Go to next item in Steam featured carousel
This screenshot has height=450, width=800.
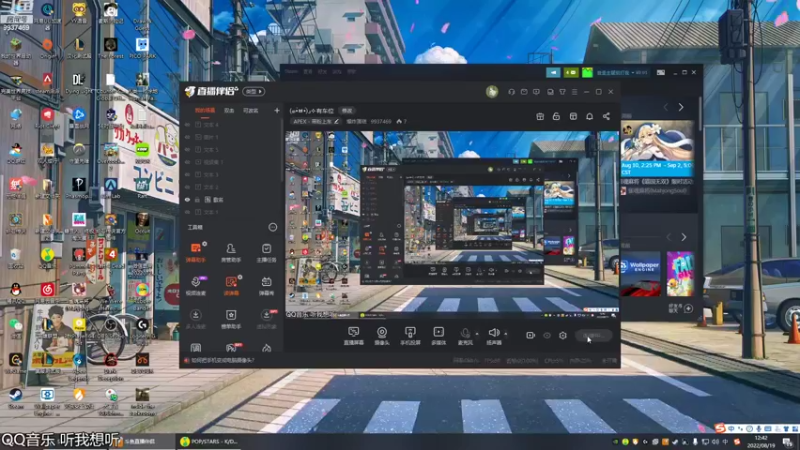(x=681, y=107)
